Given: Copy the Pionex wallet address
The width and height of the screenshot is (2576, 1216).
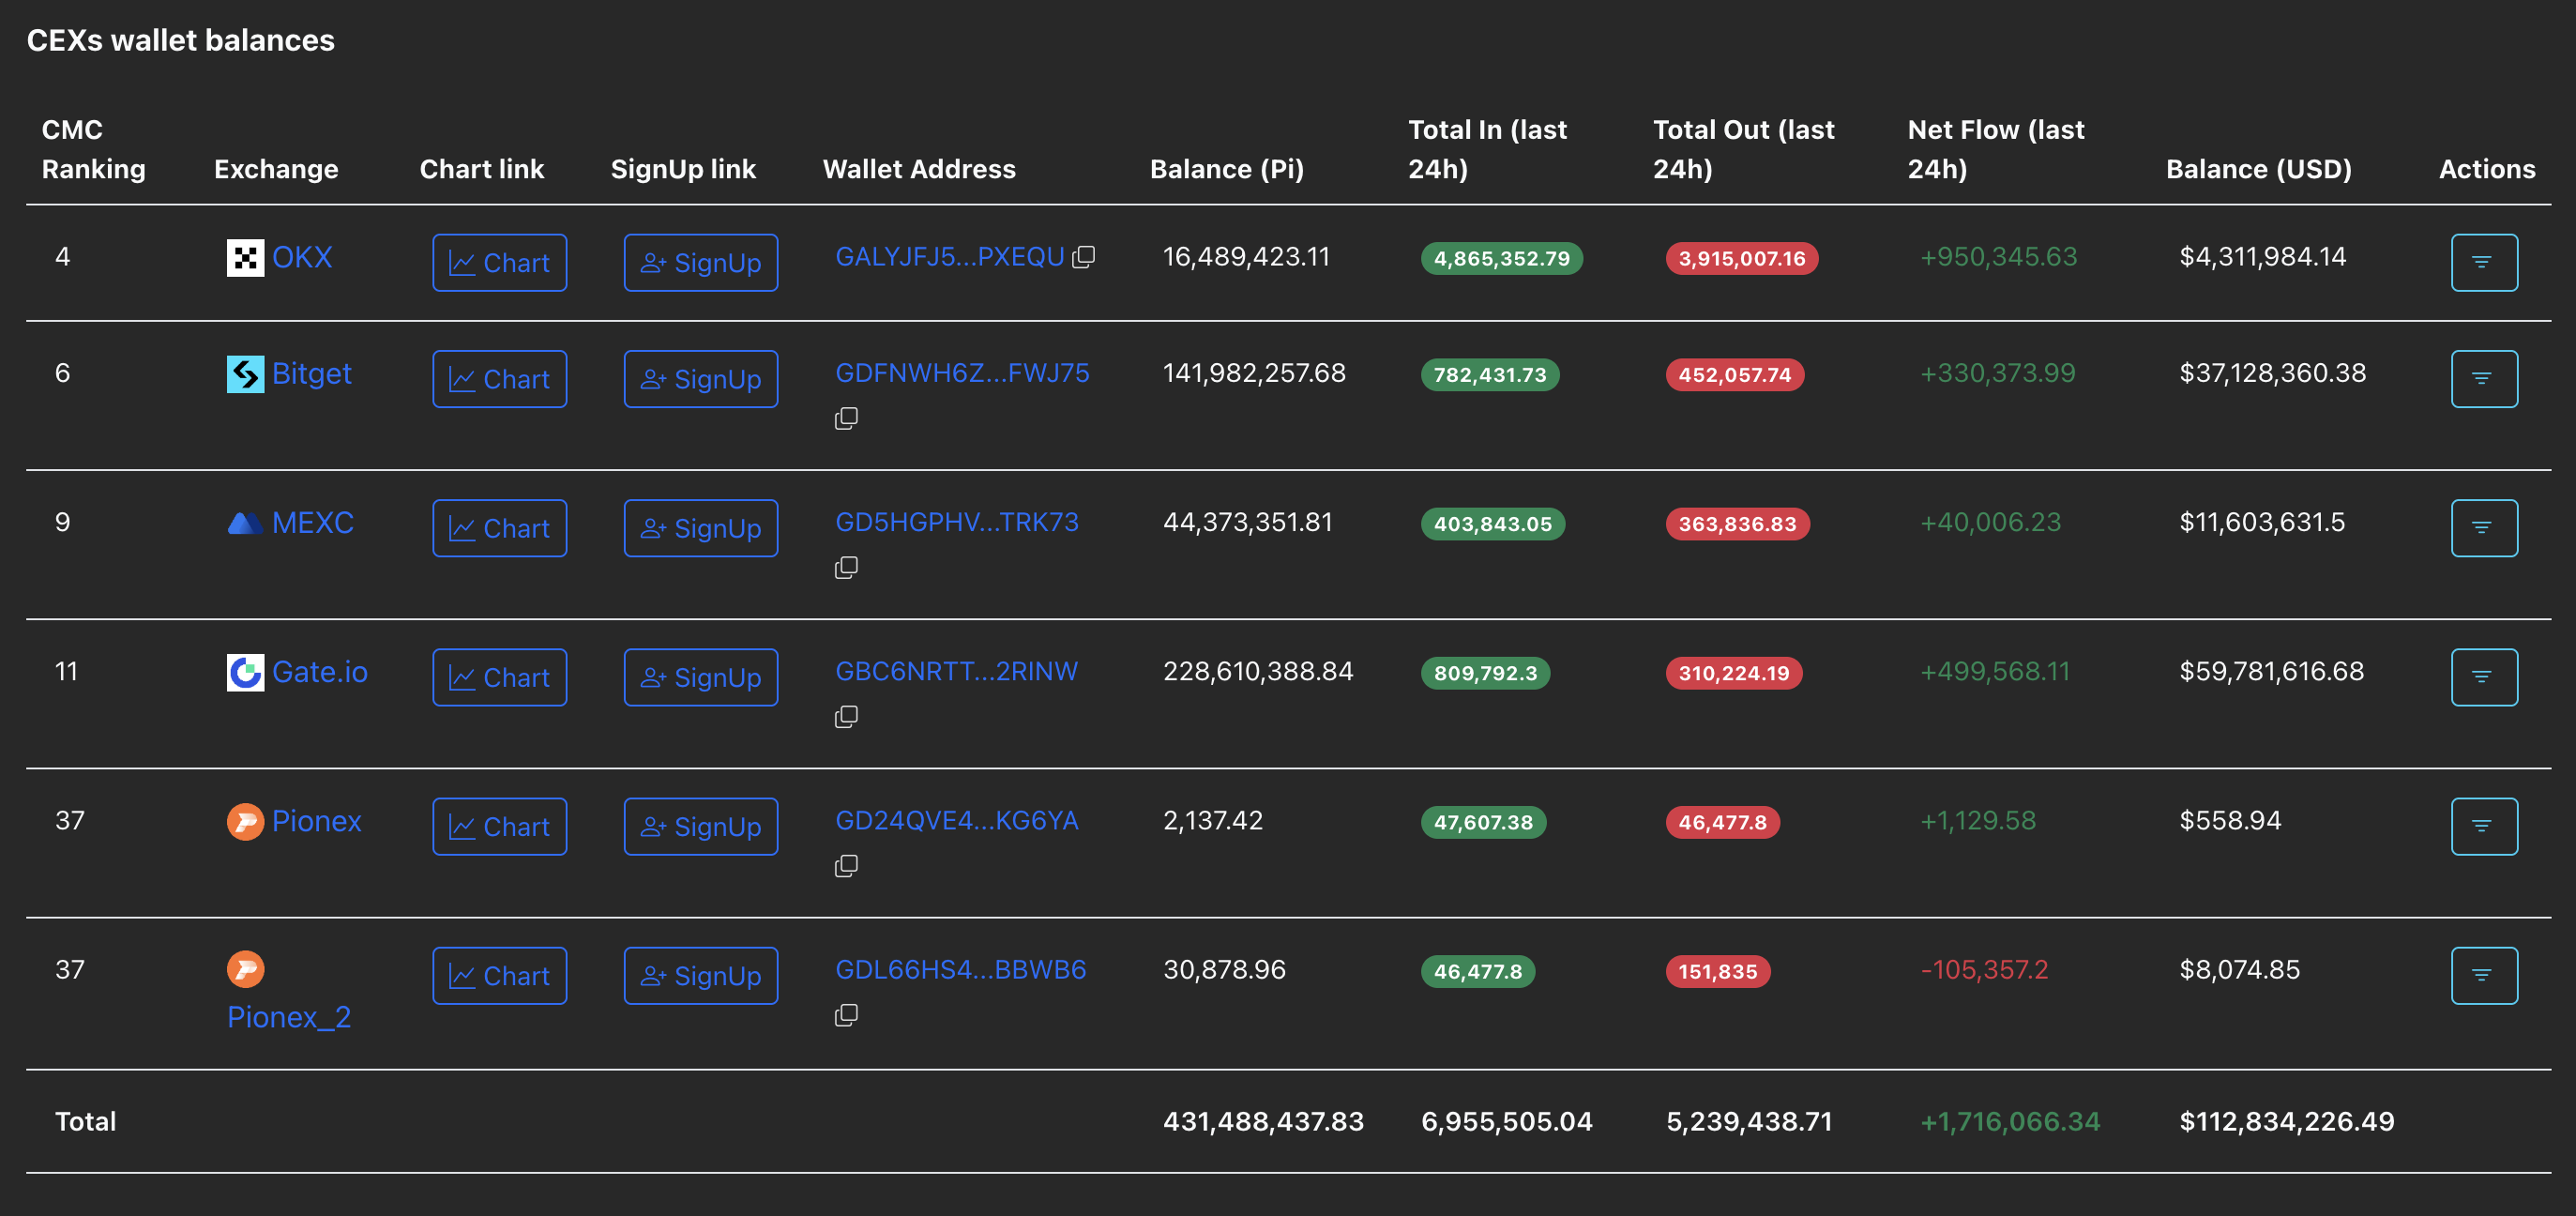Looking at the screenshot, I should pyautogui.click(x=846, y=865).
